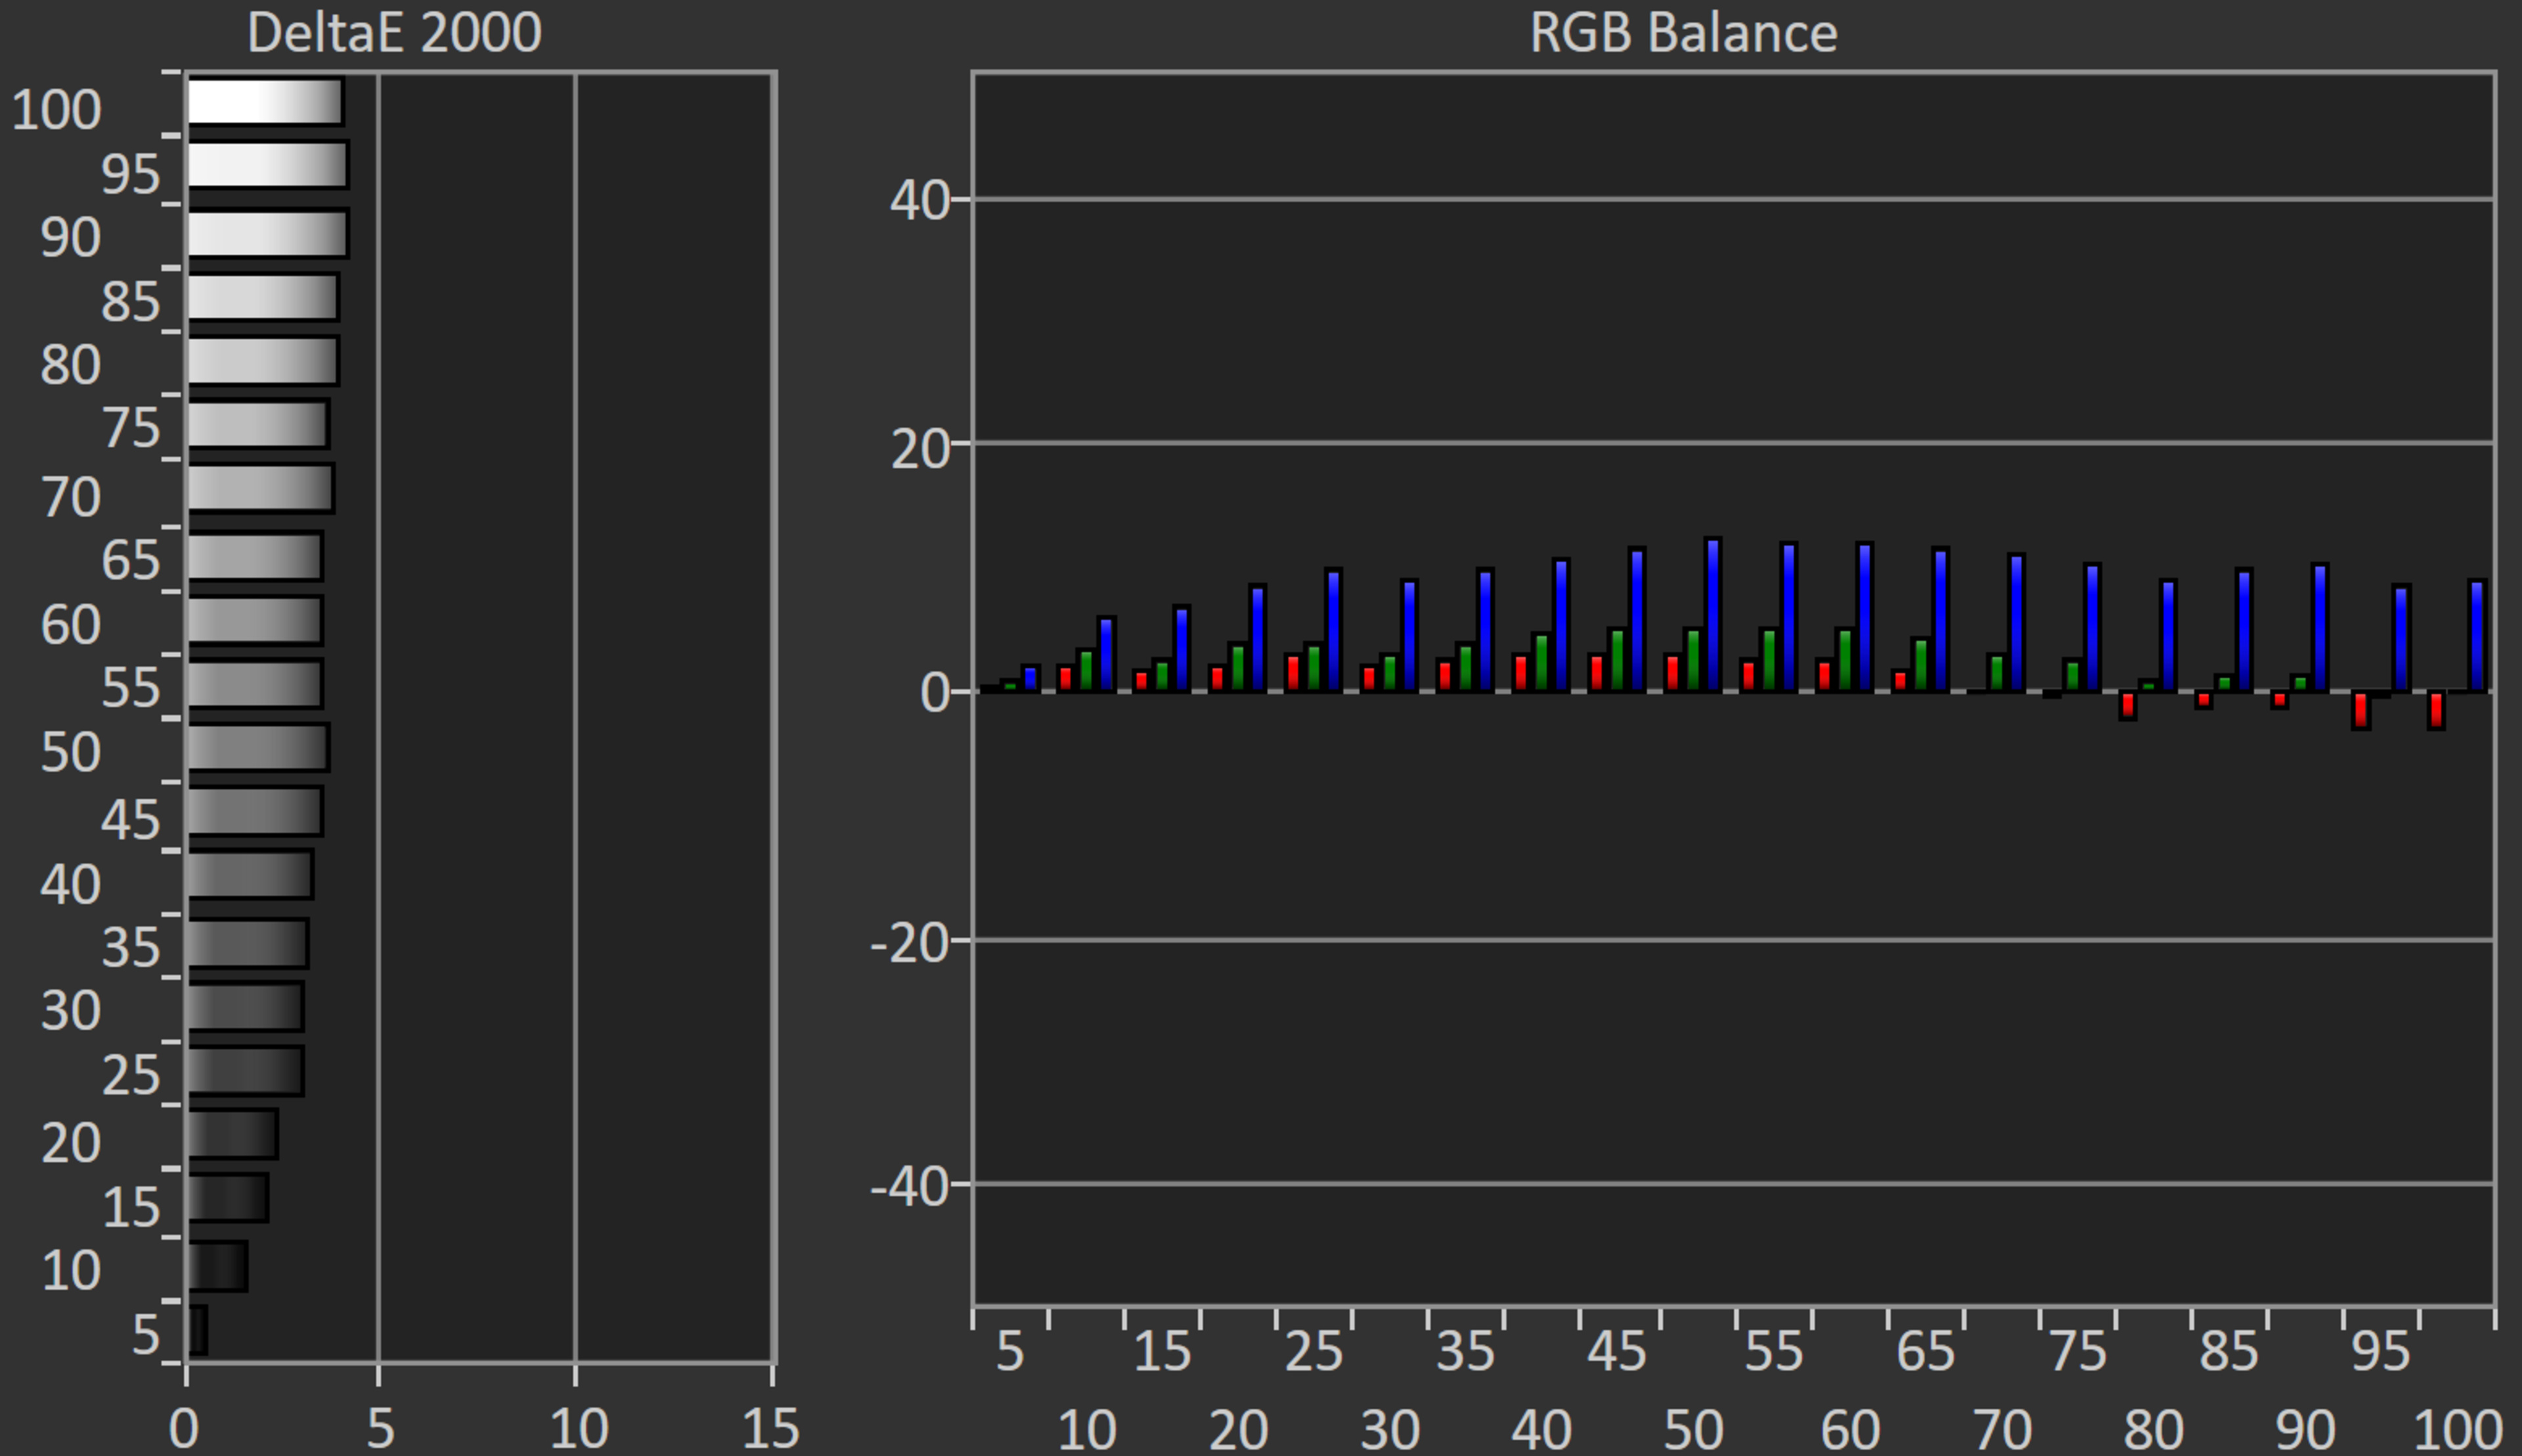Click the blue bar at 10 in RGB Balance

click(x=1105, y=654)
